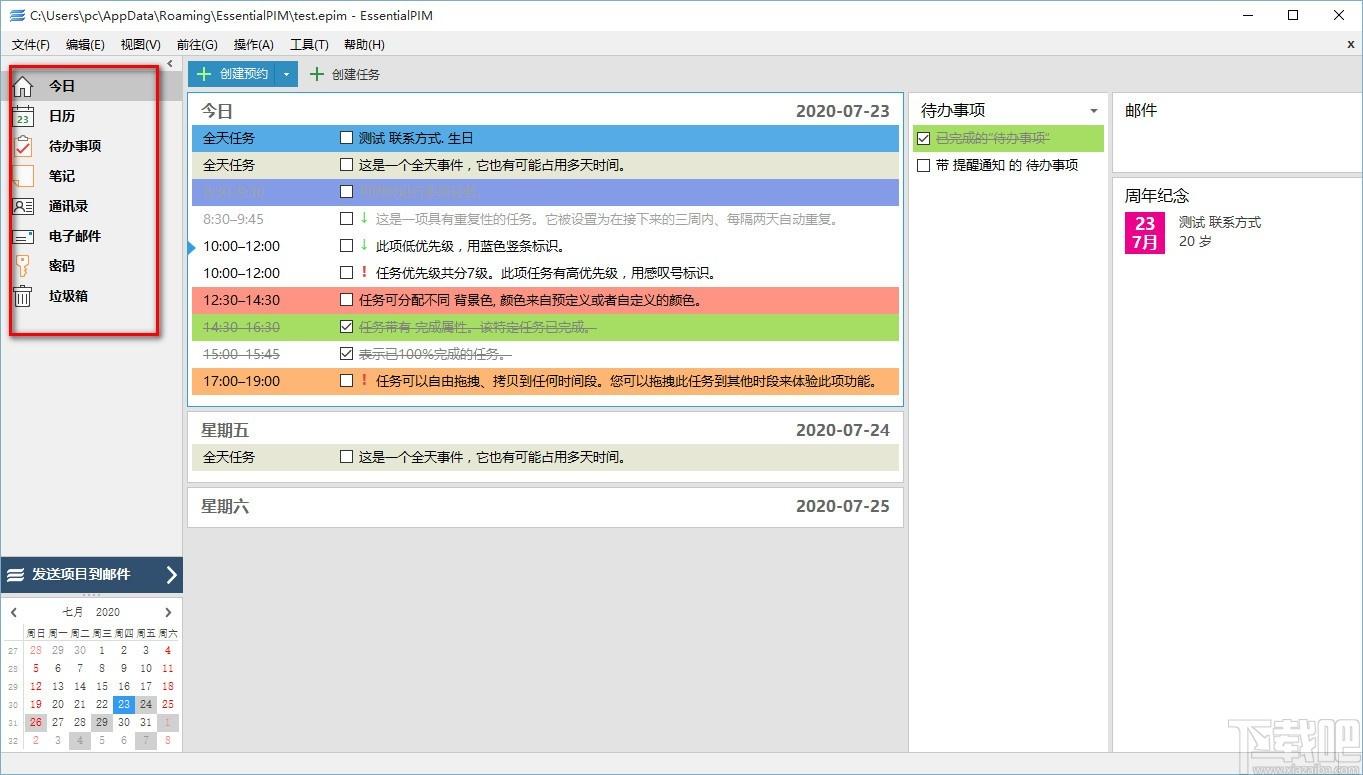Click the 邮件 panel header
This screenshot has width=1363, height=775.
pos(1141,111)
